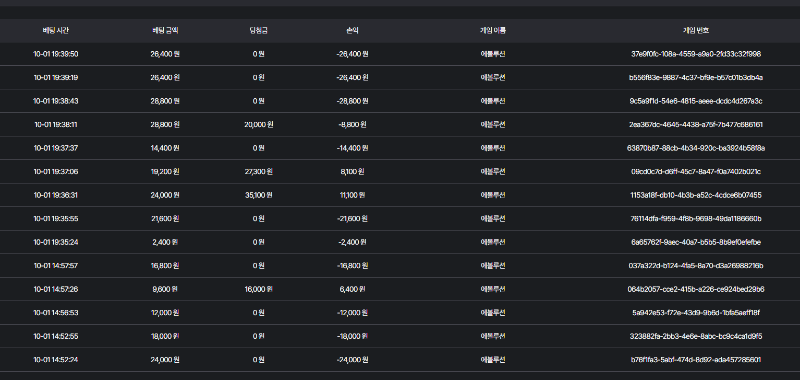Open game ID starting with 037a322d
800x380 pixels.
(696, 266)
